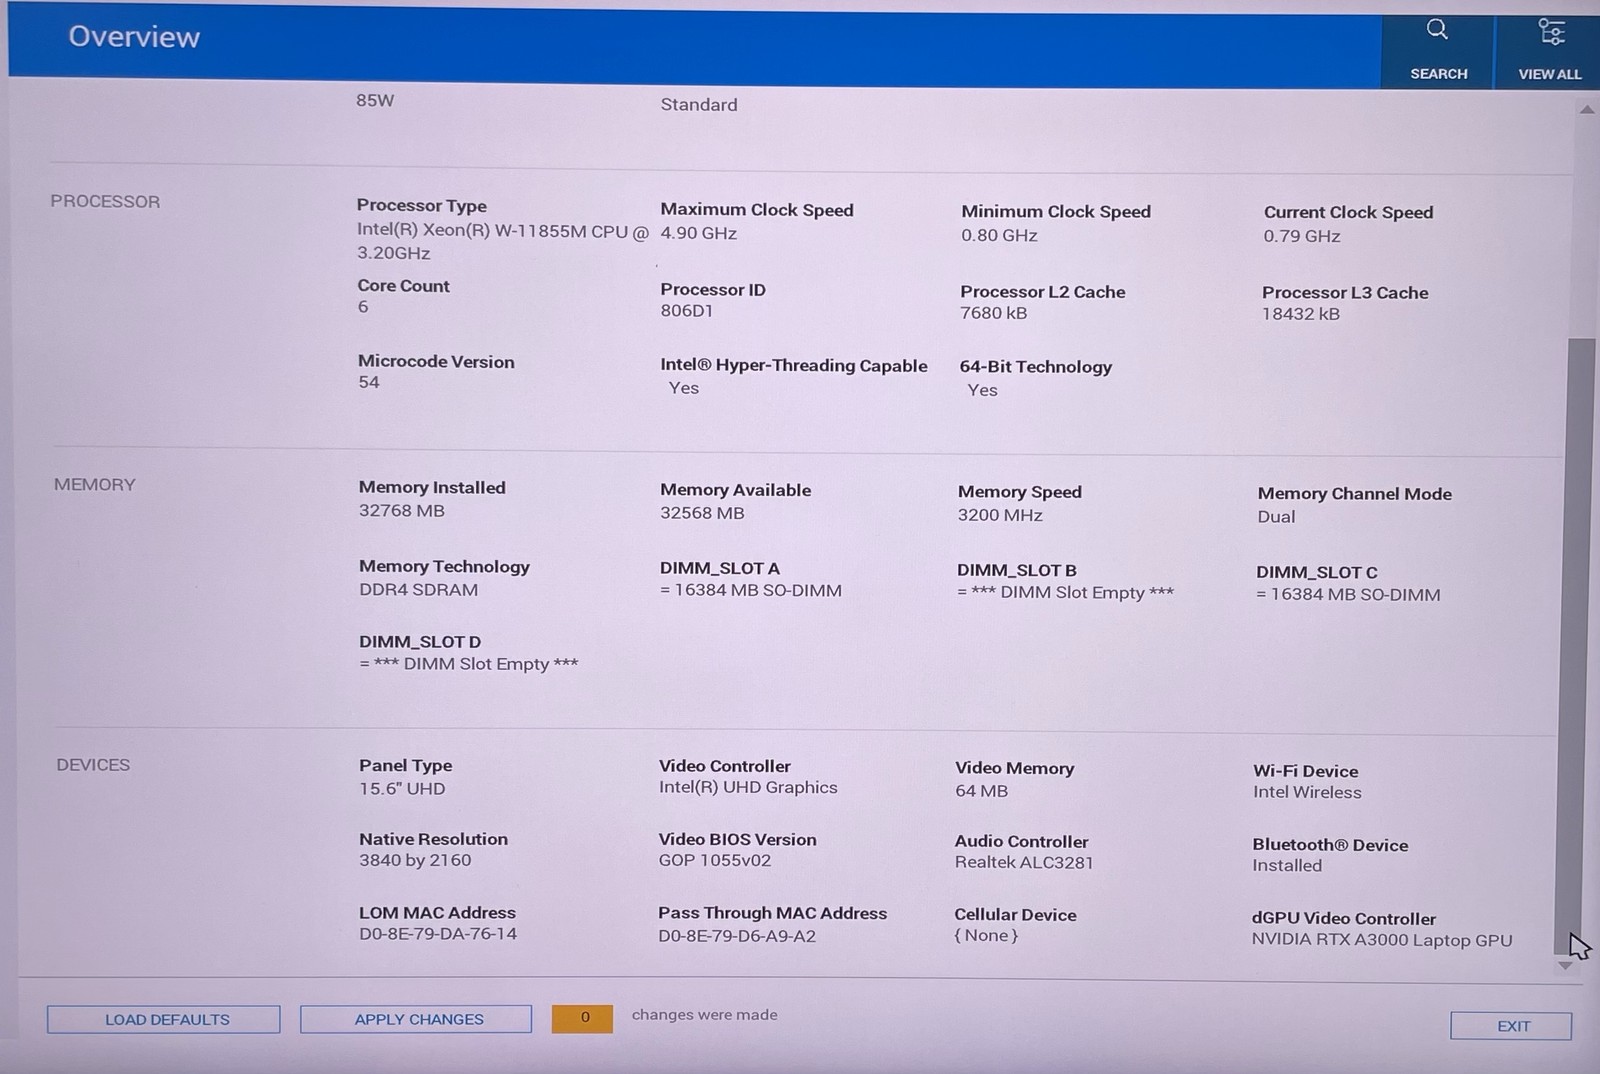Click the Pass Through MAC Address value
The image size is (1600, 1074).
click(x=737, y=936)
